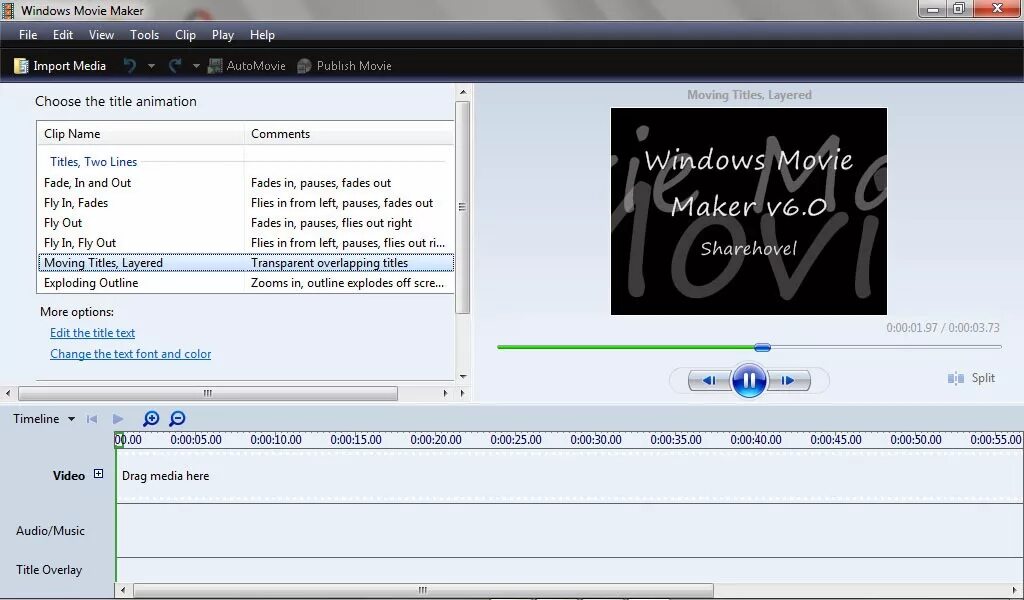Click task pane scroll down arrow

pos(463,377)
